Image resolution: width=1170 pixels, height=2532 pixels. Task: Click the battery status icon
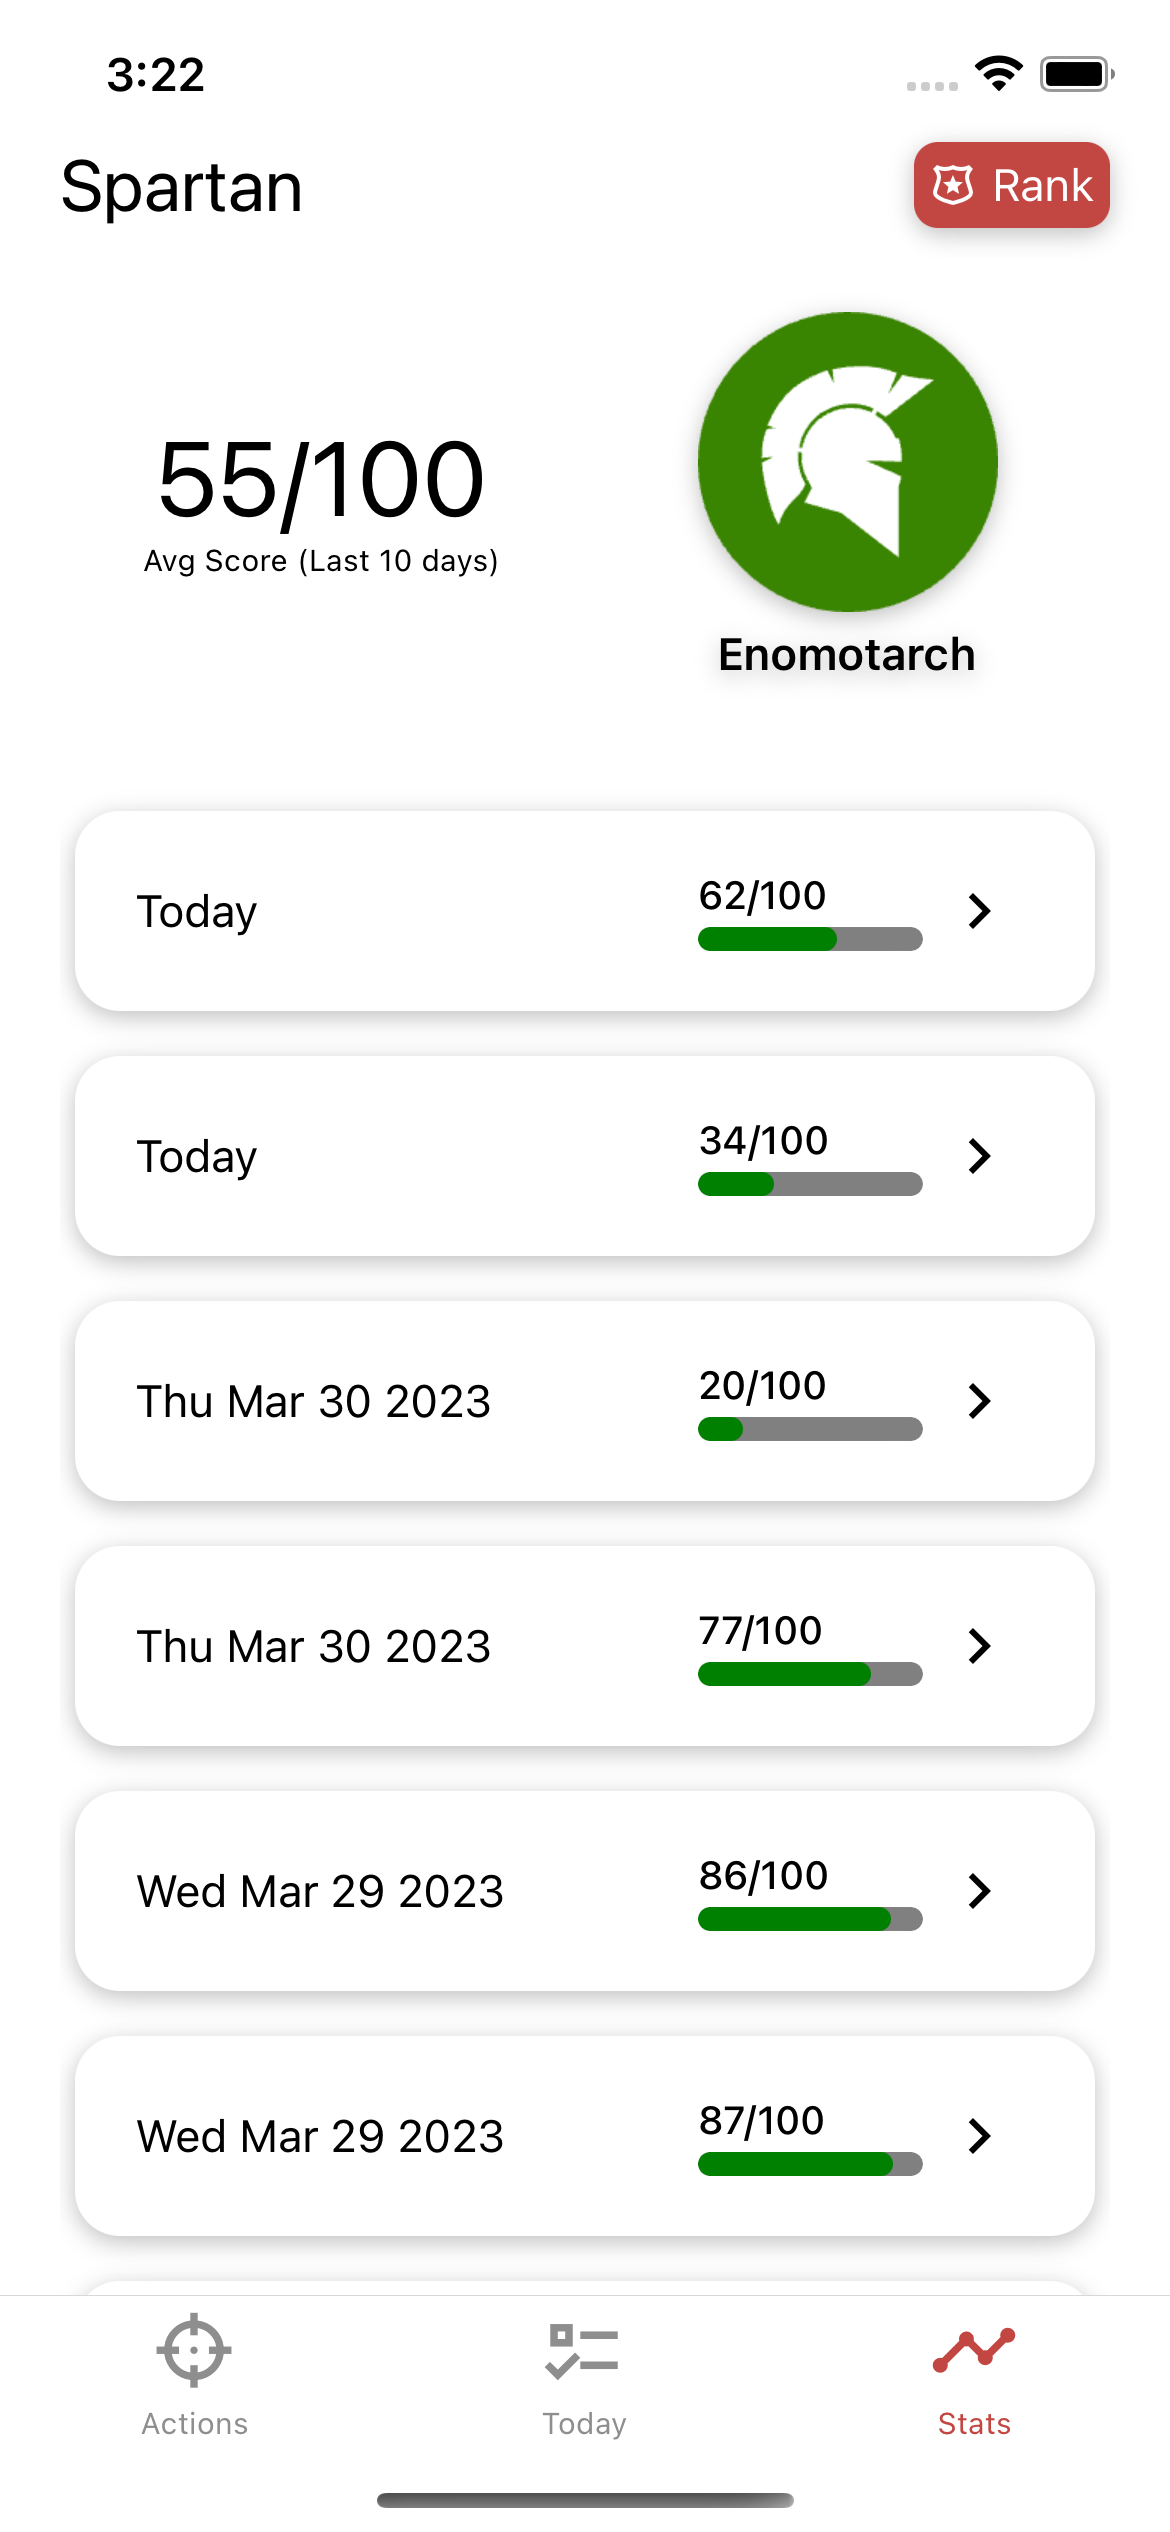1076,74
